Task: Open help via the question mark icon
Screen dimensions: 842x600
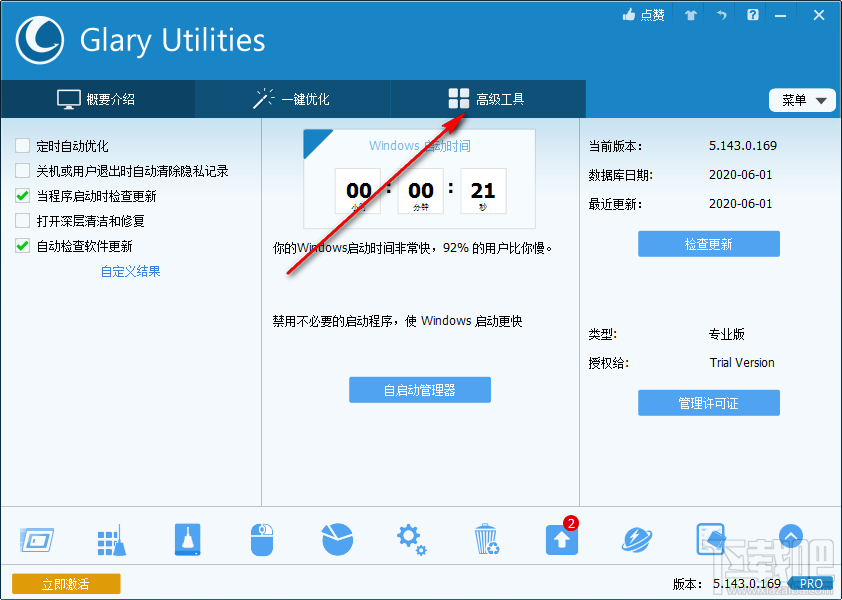Action: (x=754, y=14)
